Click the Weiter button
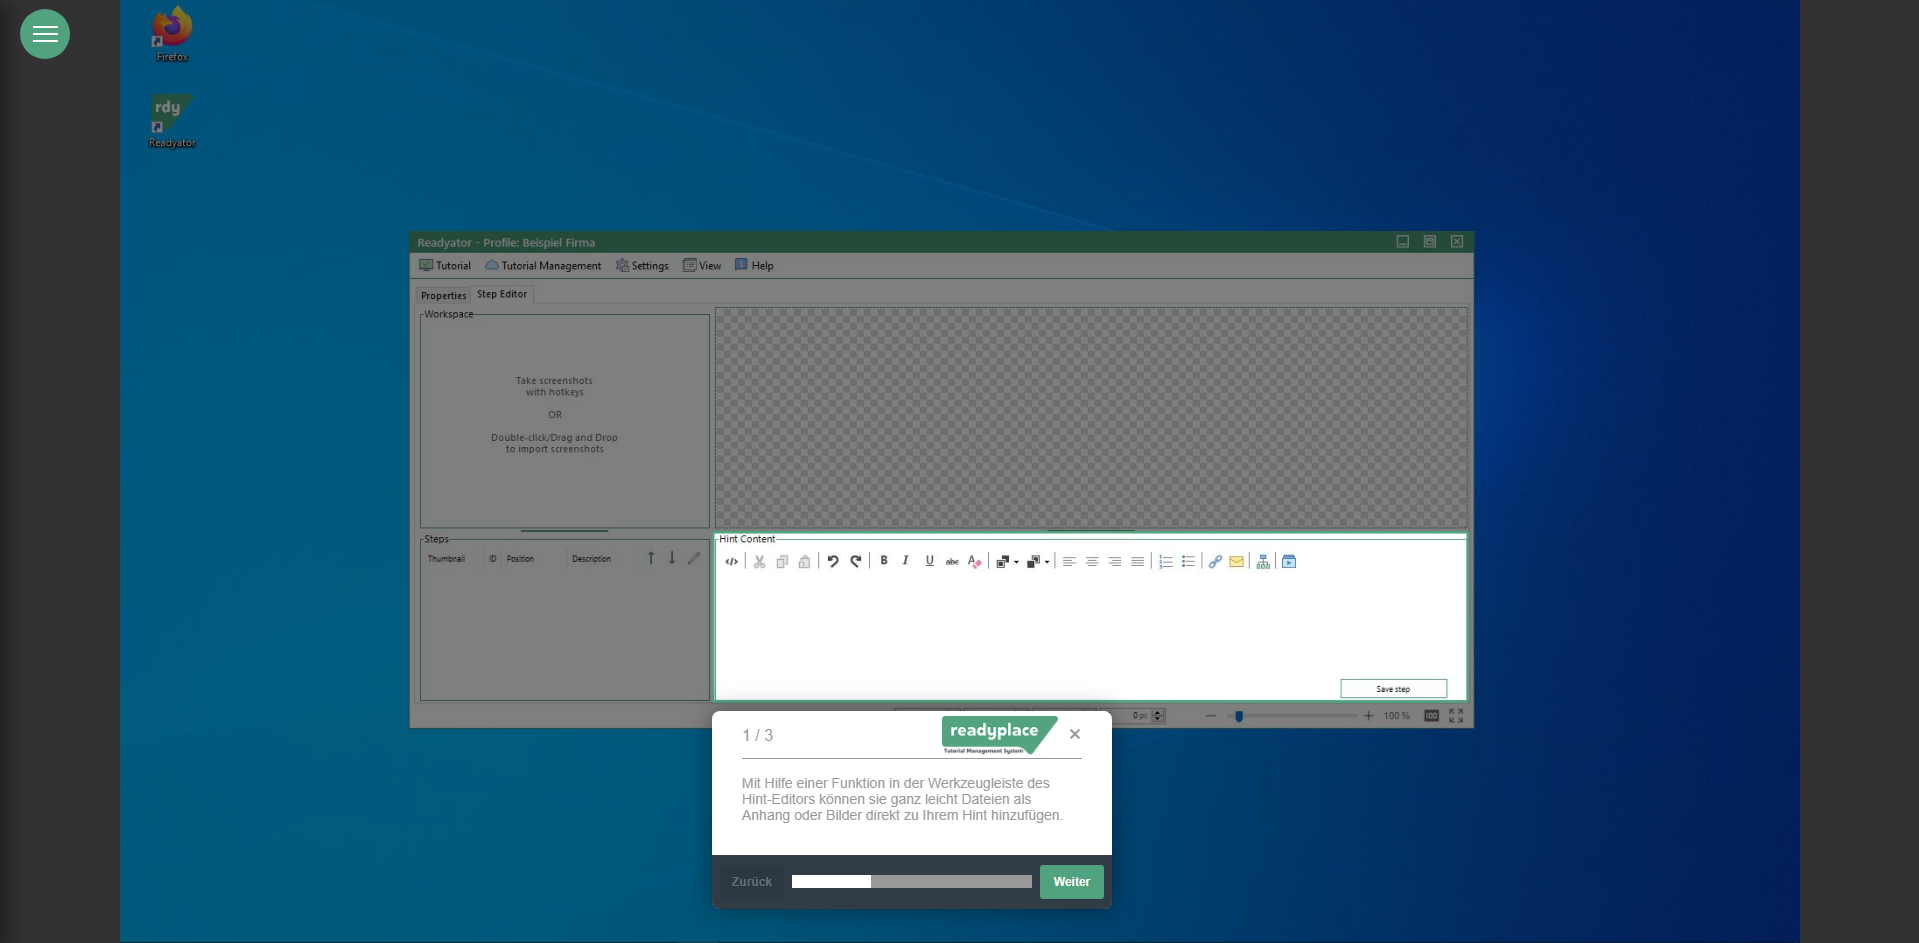The width and height of the screenshot is (1919, 943). point(1071,882)
